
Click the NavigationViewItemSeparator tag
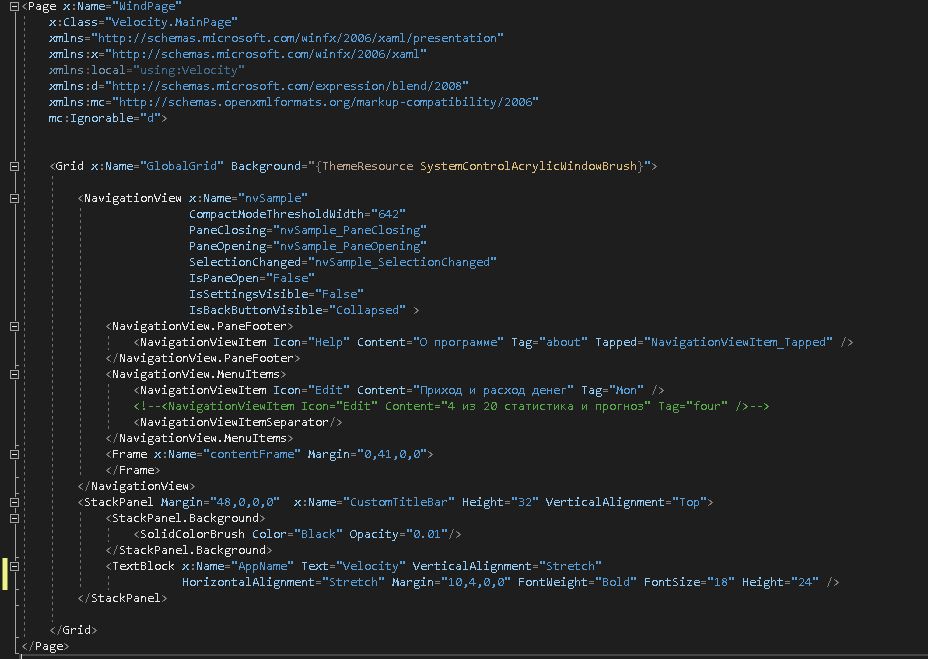click(x=237, y=422)
